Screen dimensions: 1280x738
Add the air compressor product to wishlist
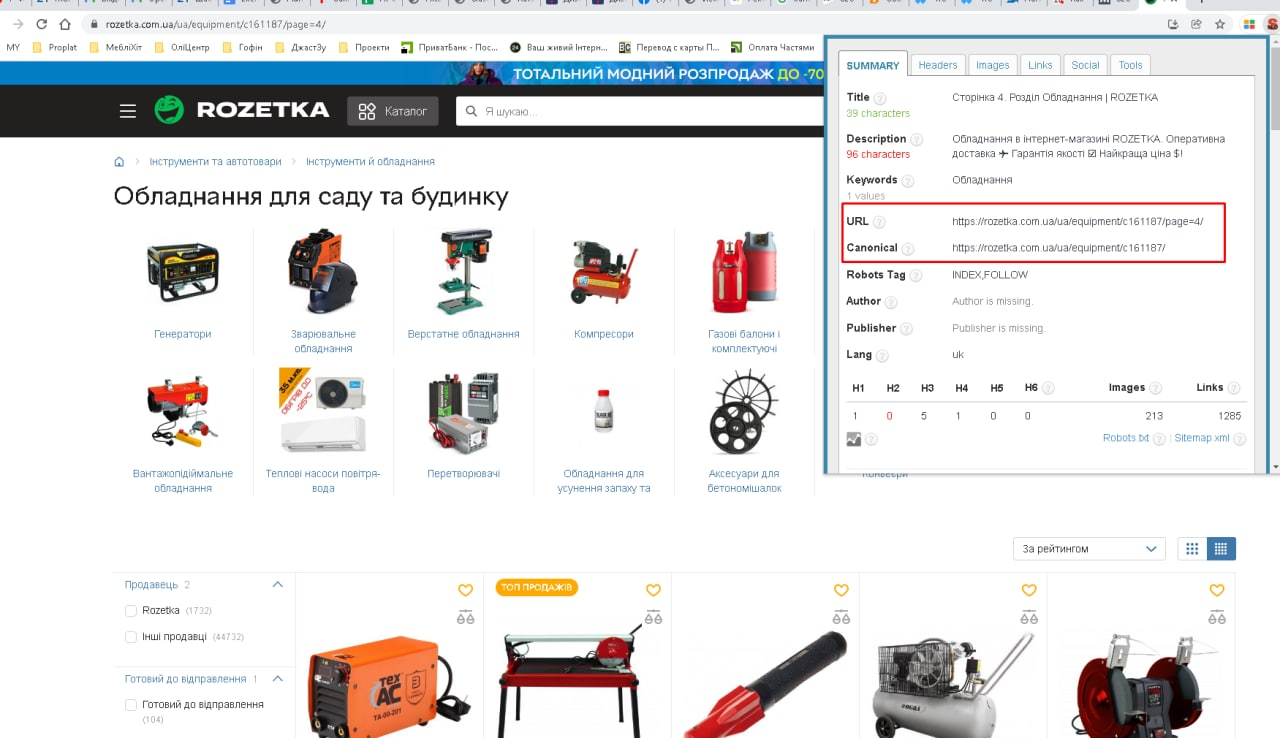(x=1029, y=591)
